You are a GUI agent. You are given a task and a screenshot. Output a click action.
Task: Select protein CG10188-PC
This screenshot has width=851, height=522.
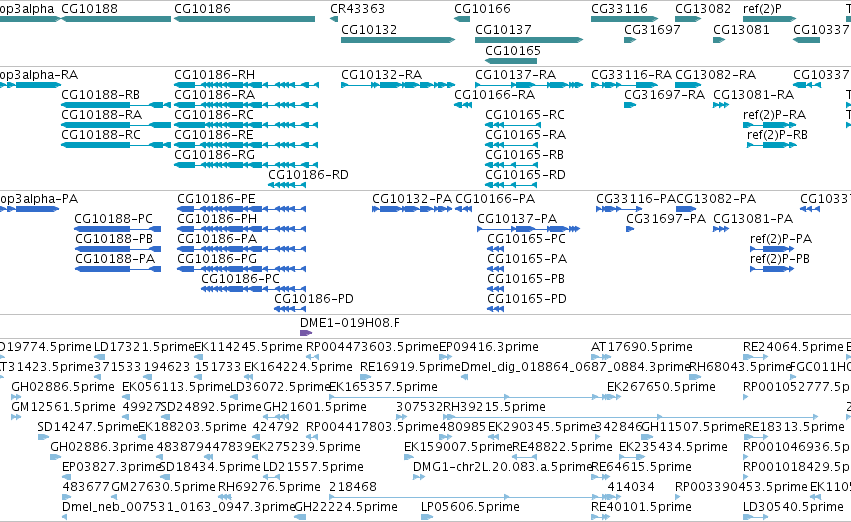click(113, 219)
